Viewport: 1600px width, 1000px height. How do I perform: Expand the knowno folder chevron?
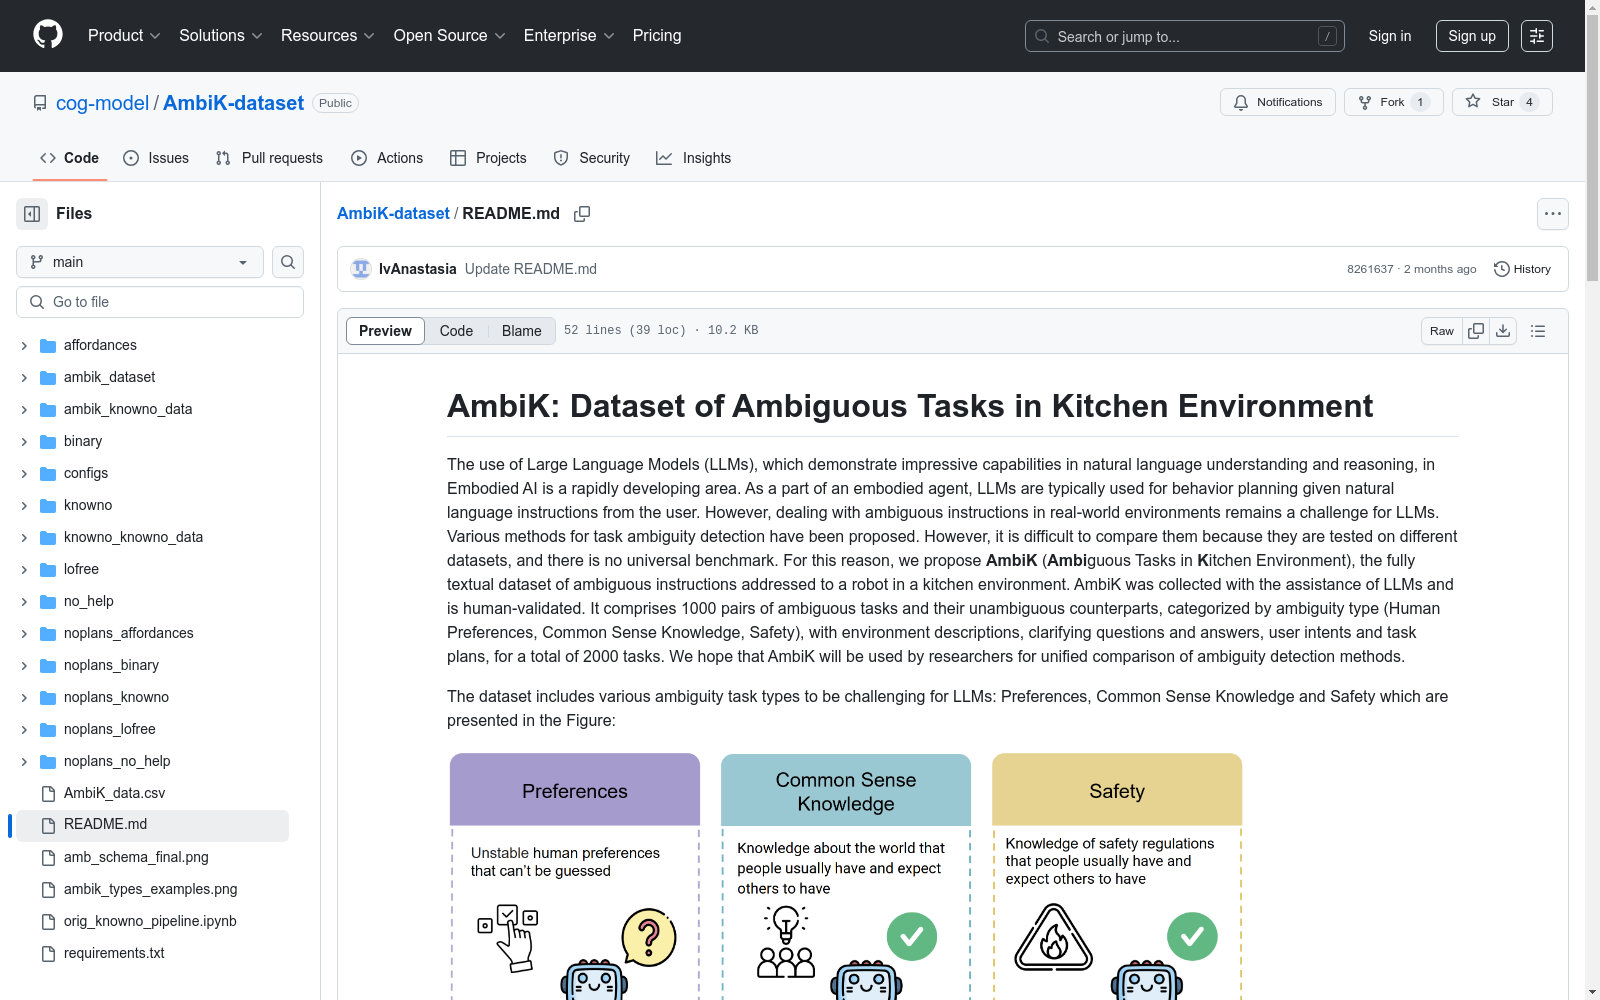(24, 506)
